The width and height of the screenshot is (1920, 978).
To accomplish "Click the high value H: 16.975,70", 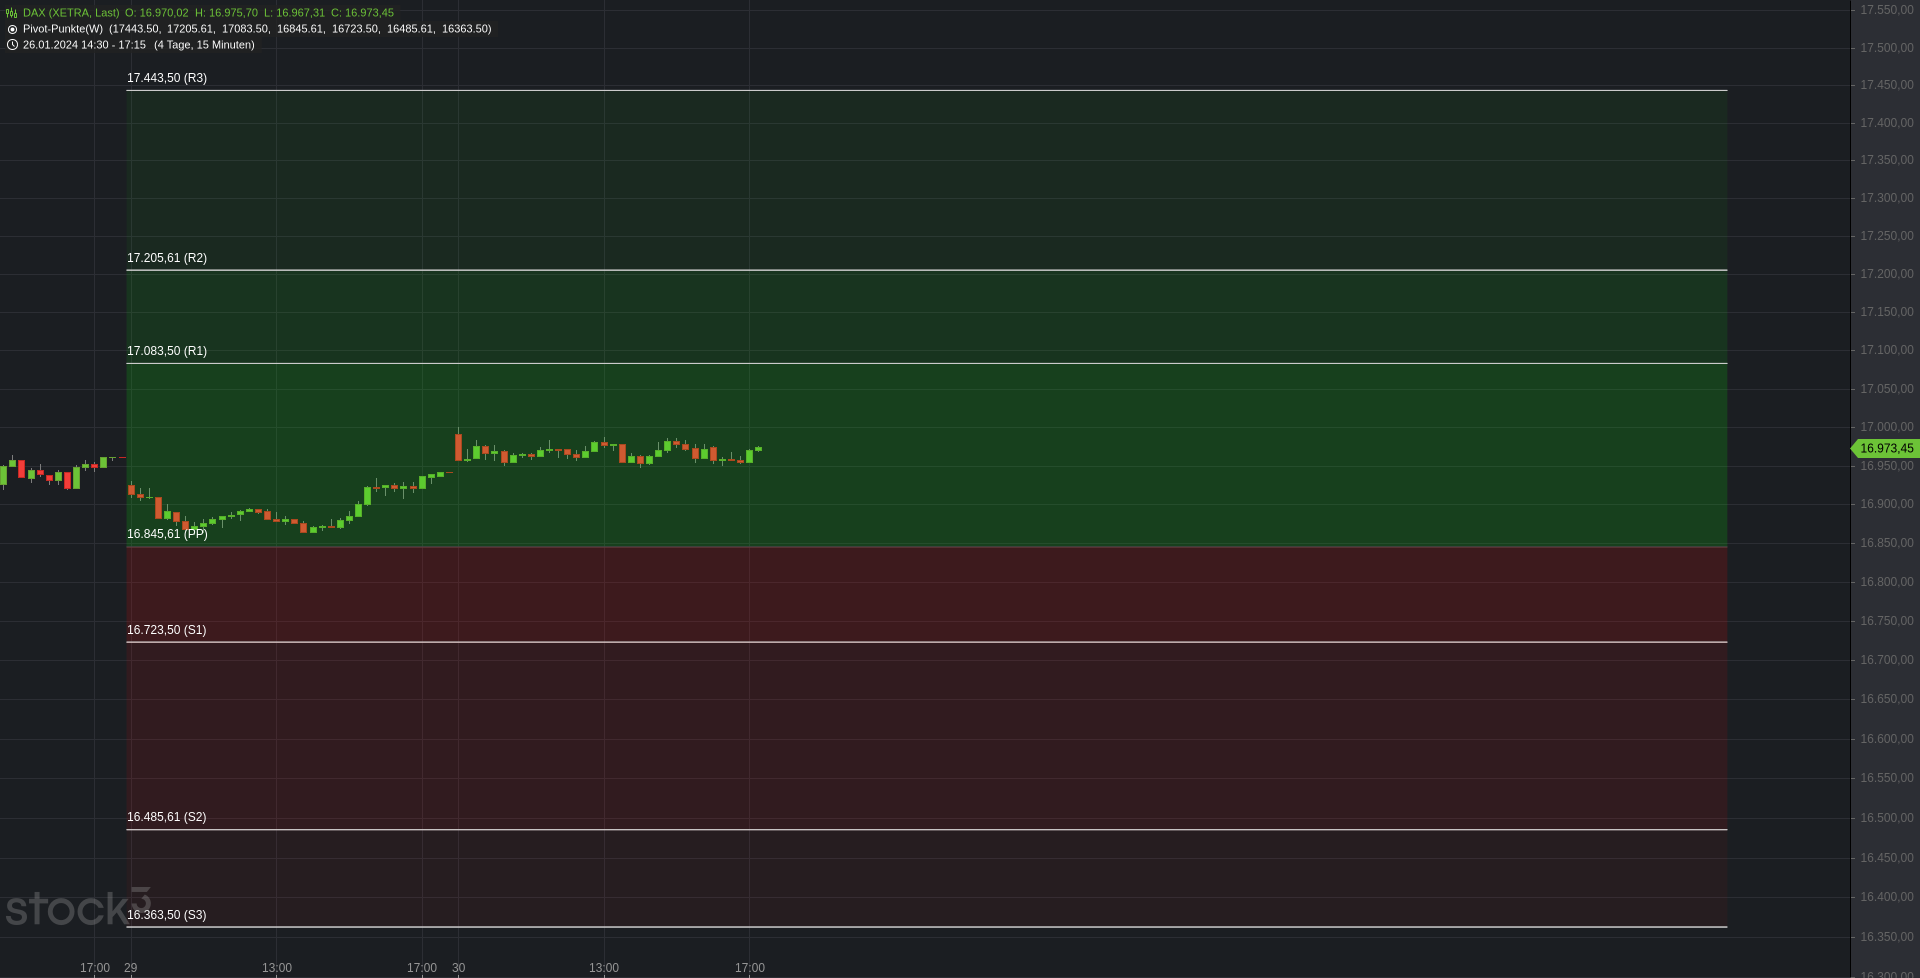I will 226,13.
